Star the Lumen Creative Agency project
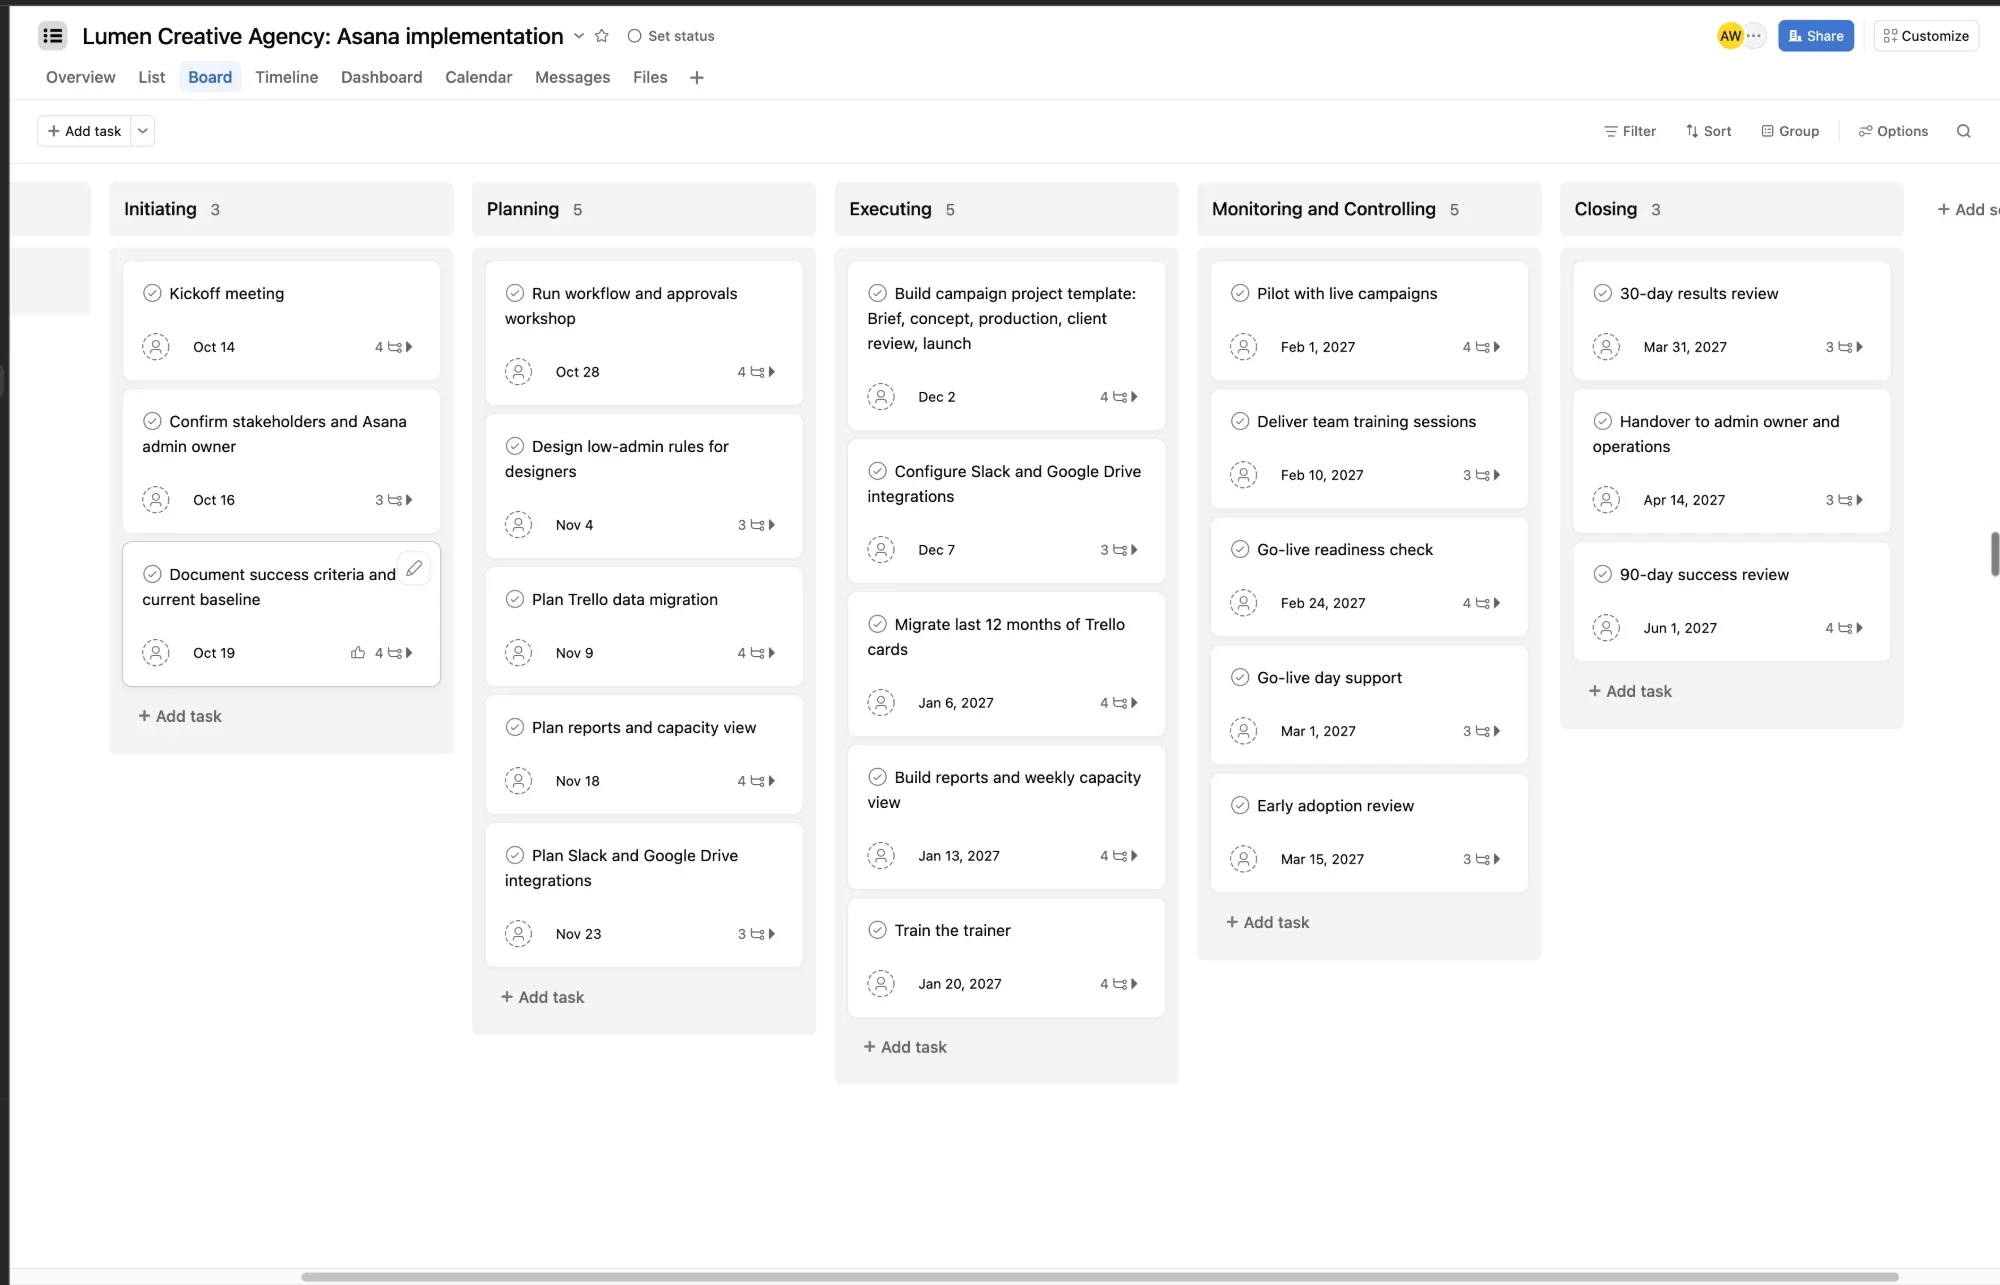 (x=602, y=36)
